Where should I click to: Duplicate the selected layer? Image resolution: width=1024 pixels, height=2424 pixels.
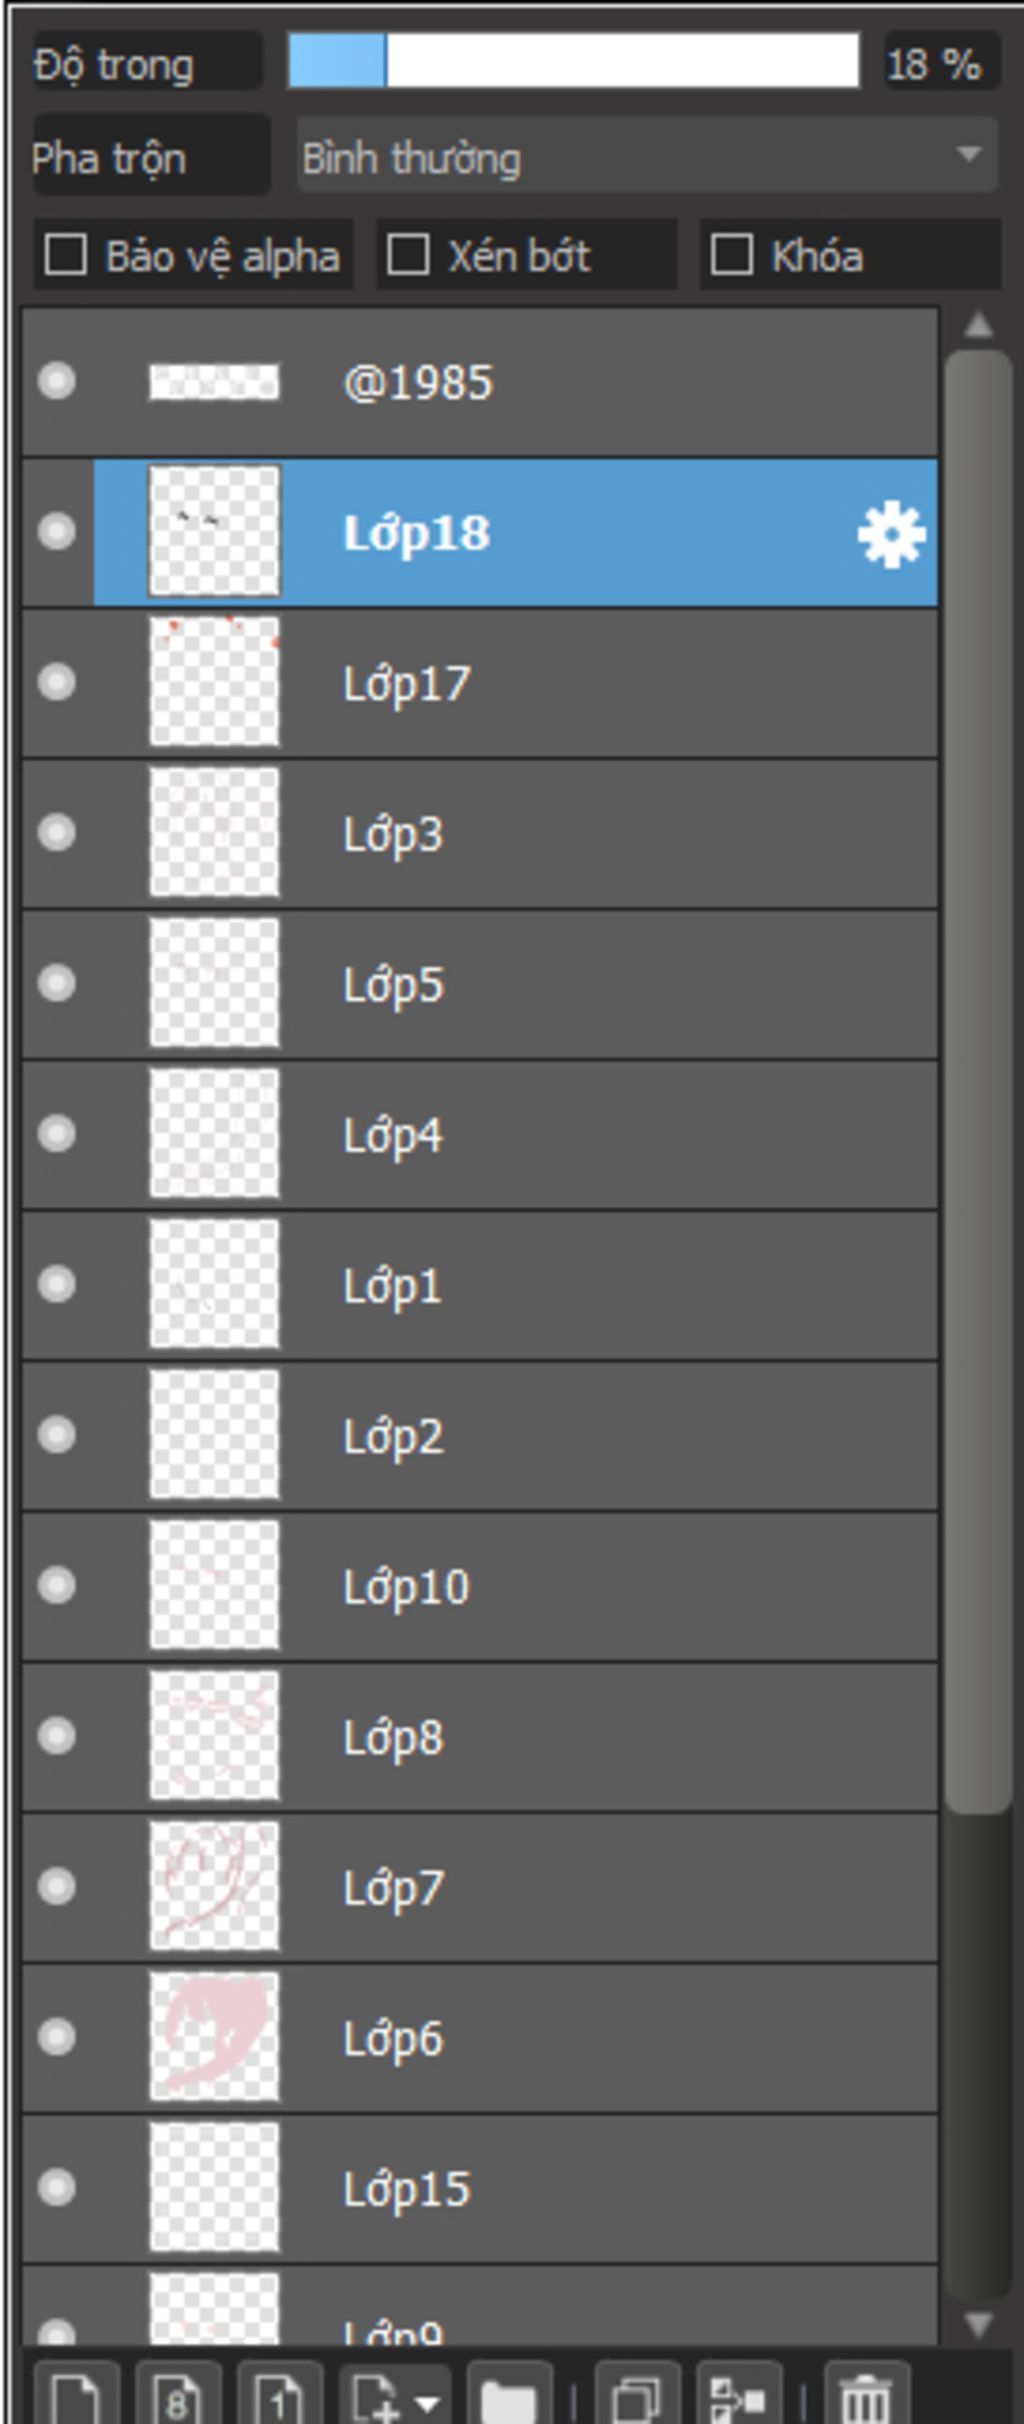click(x=637, y=2396)
